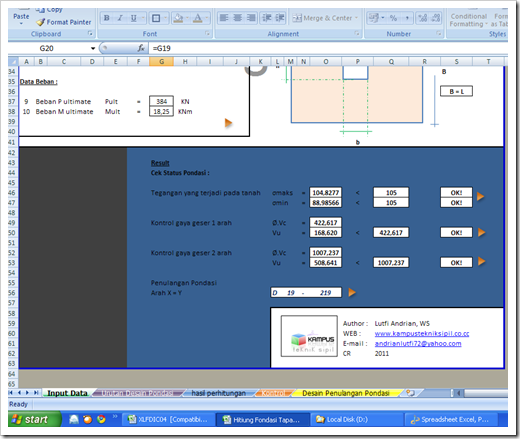
Task: Open Merge & Center dropdown arrow
Action: [x=356, y=18]
